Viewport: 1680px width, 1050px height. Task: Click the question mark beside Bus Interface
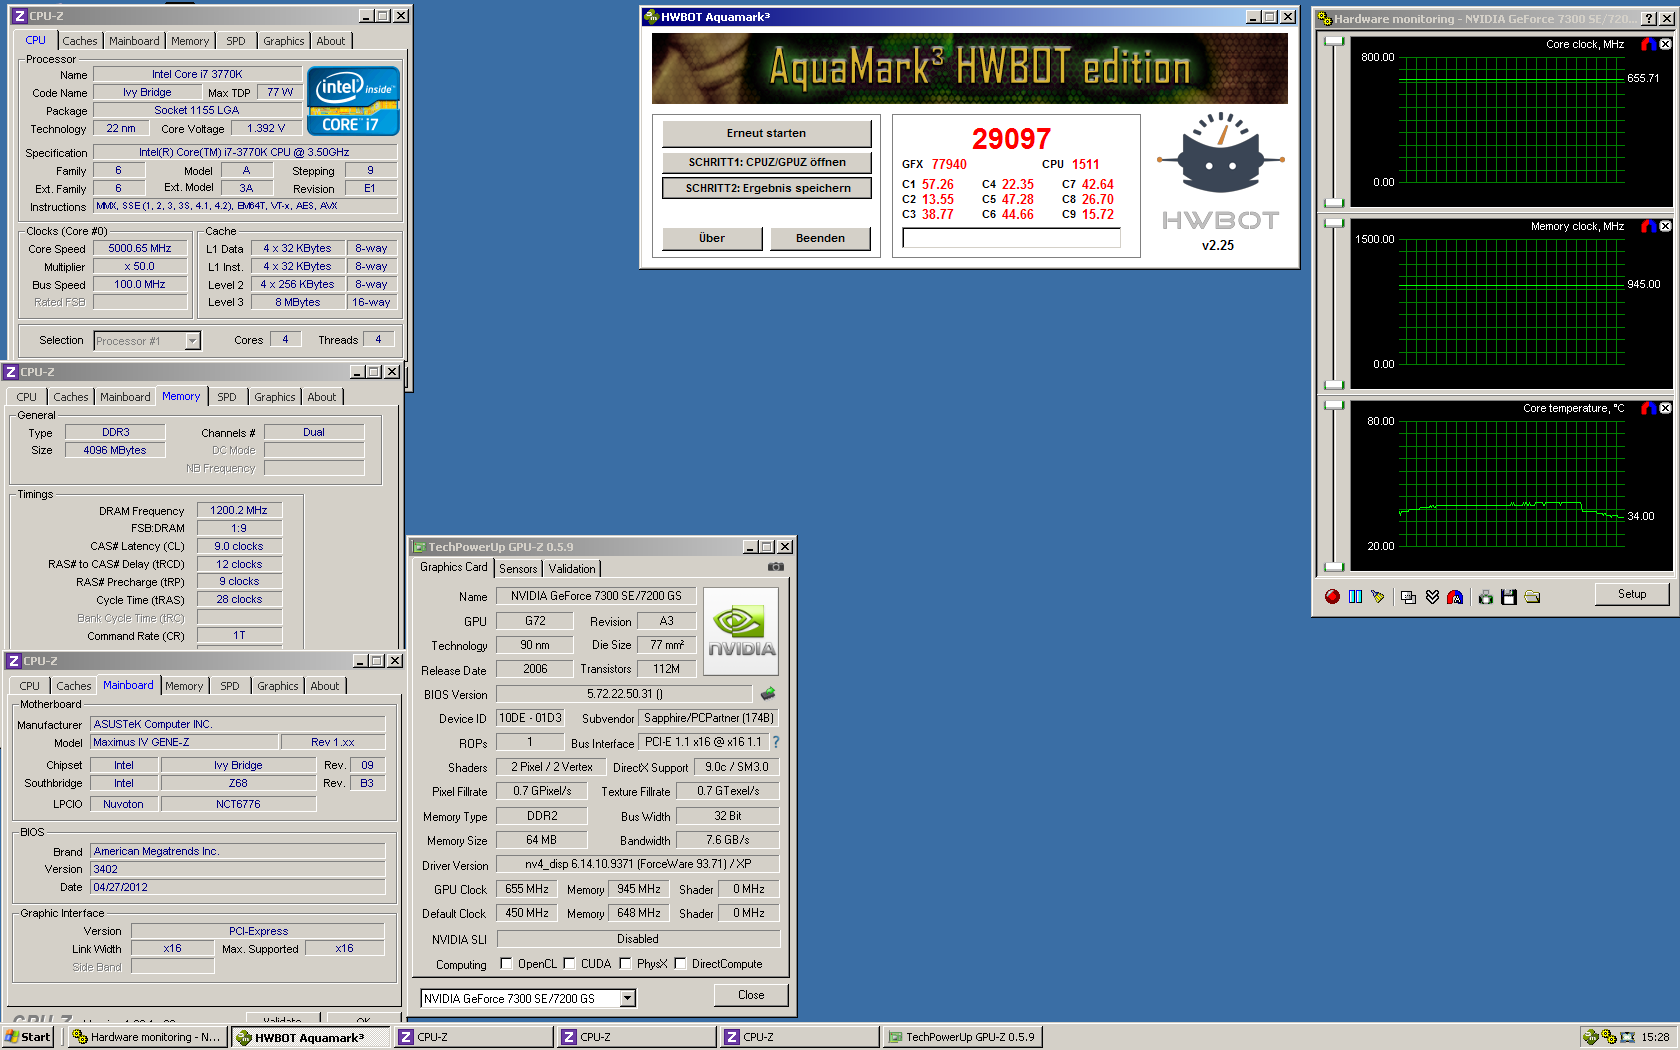[x=776, y=742]
